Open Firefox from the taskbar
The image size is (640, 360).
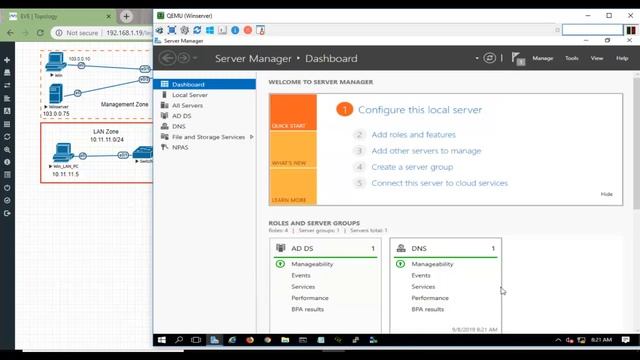(250, 340)
